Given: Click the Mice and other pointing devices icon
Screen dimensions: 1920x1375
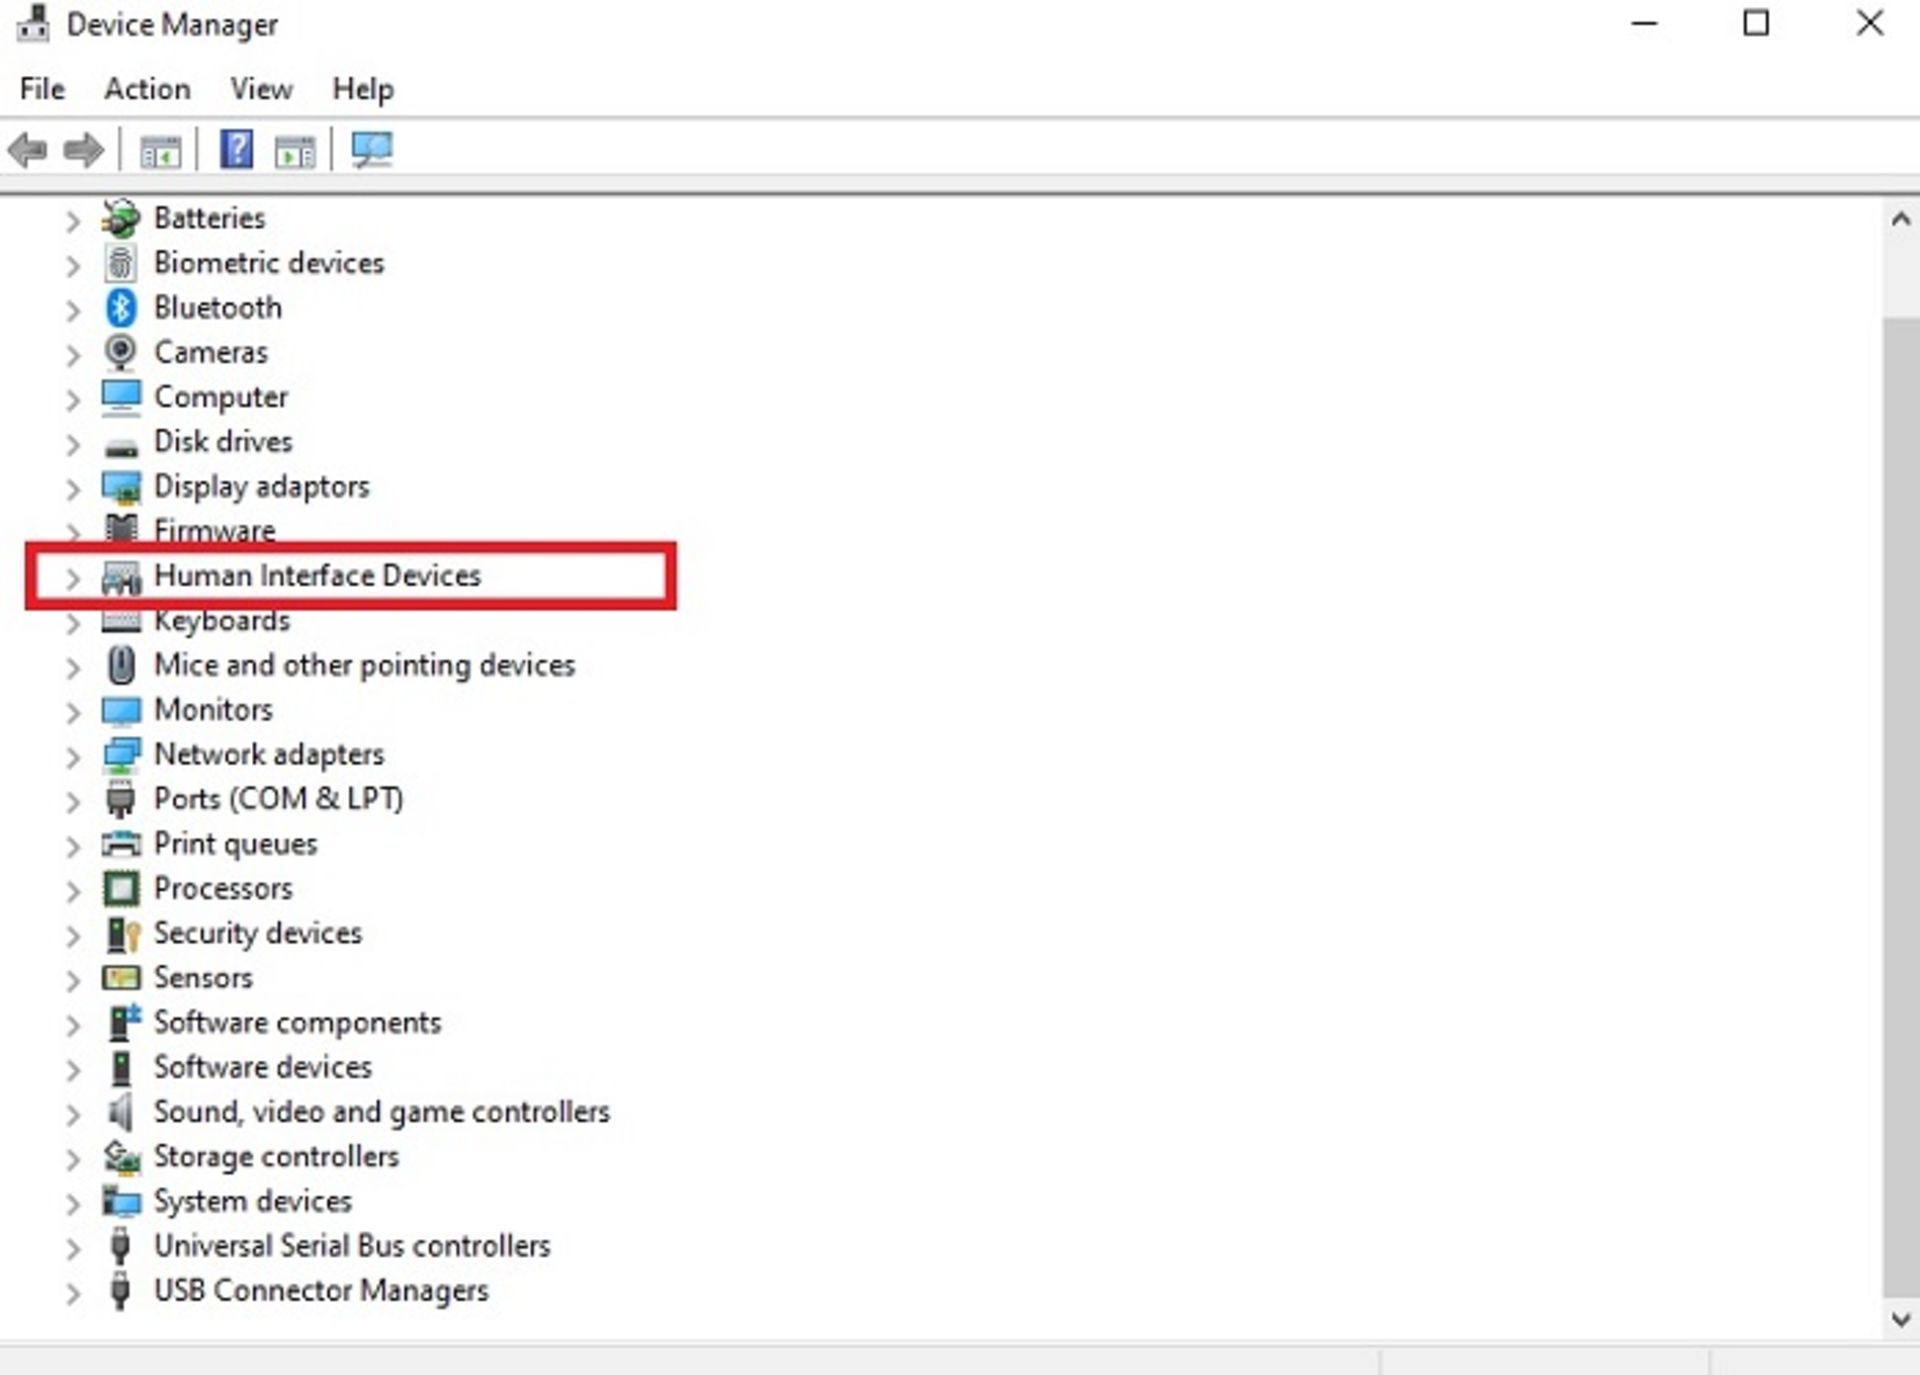Looking at the screenshot, I should 121,665.
